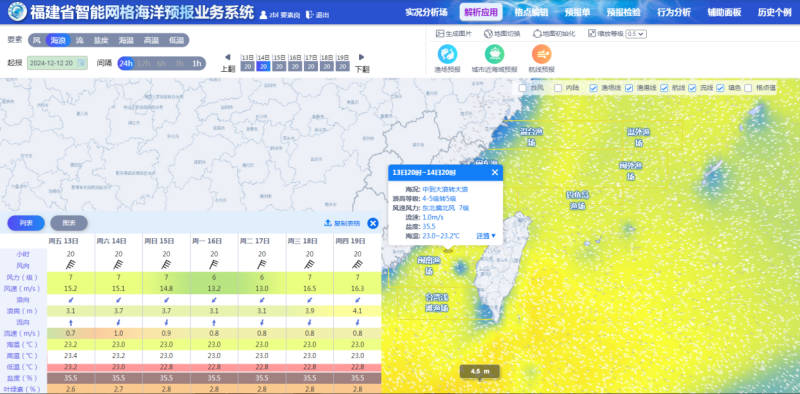Click the current direction arrow under 周一 16日

pyautogui.click(x=214, y=323)
